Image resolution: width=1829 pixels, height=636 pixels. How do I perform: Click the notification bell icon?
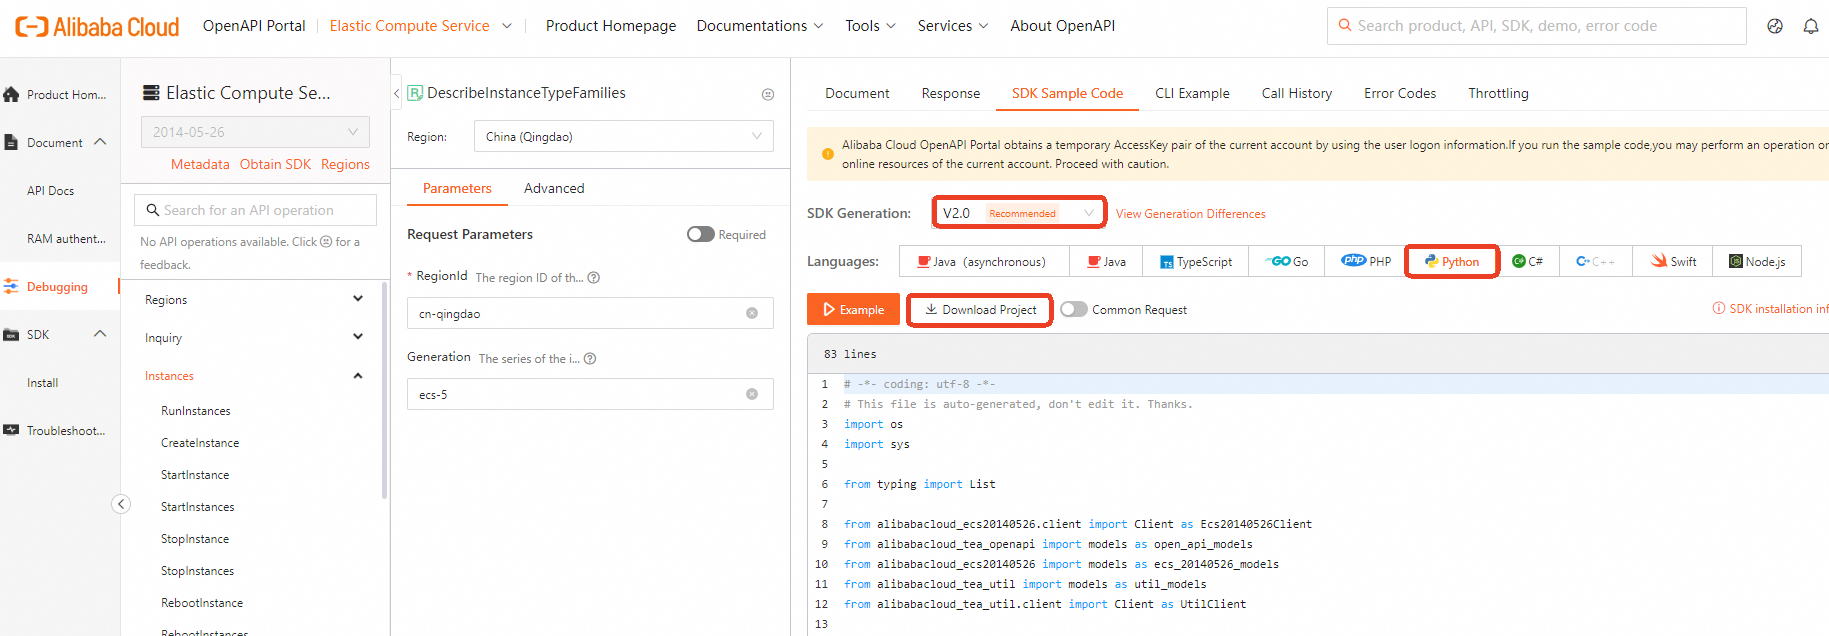[x=1810, y=26]
